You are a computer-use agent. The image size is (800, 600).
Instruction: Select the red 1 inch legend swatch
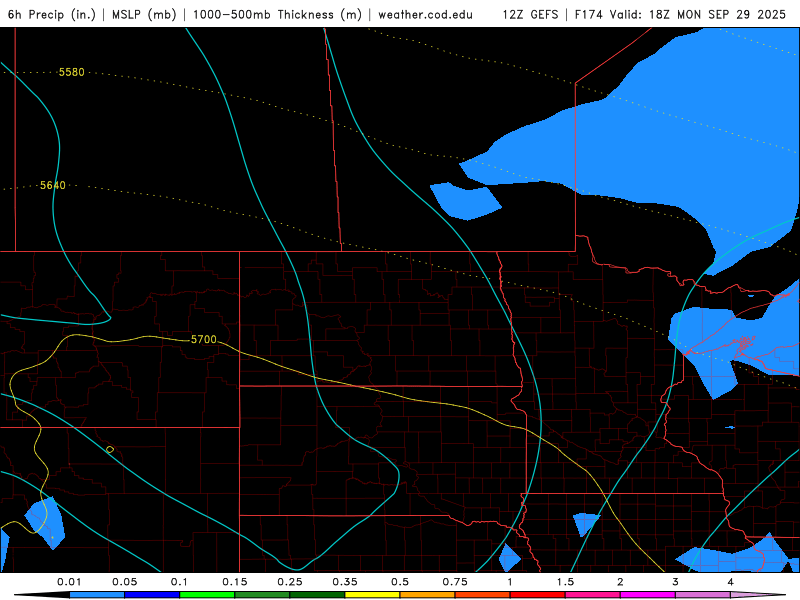538,595
